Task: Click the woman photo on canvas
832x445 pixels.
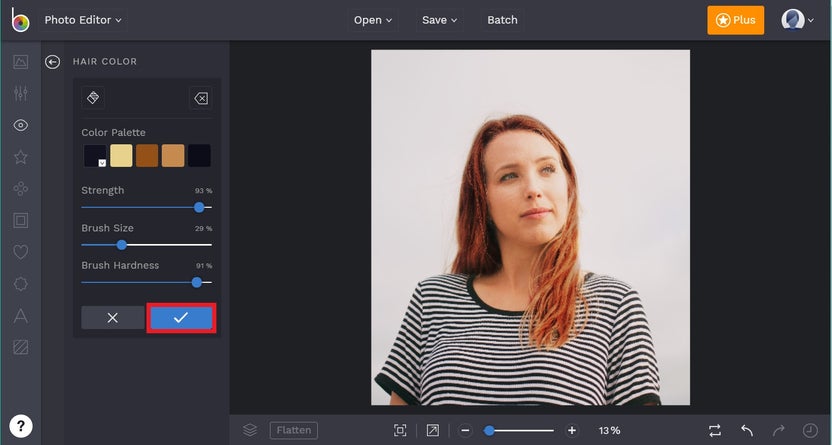Action: tap(531, 228)
